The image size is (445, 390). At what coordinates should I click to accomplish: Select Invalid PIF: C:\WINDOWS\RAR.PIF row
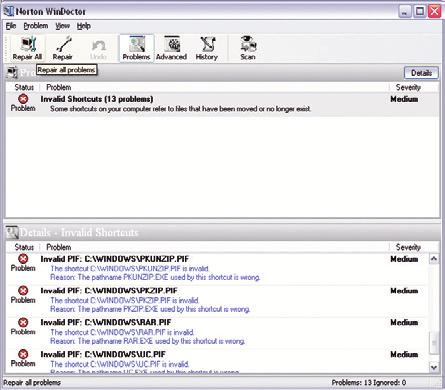pos(217,332)
